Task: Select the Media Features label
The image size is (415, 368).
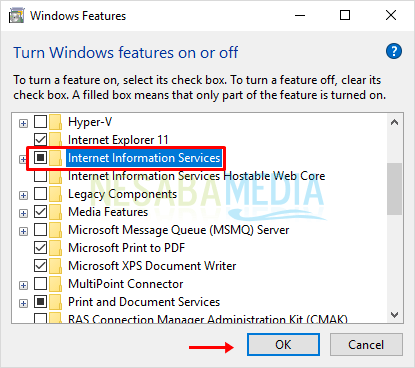Action: [108, 212]
